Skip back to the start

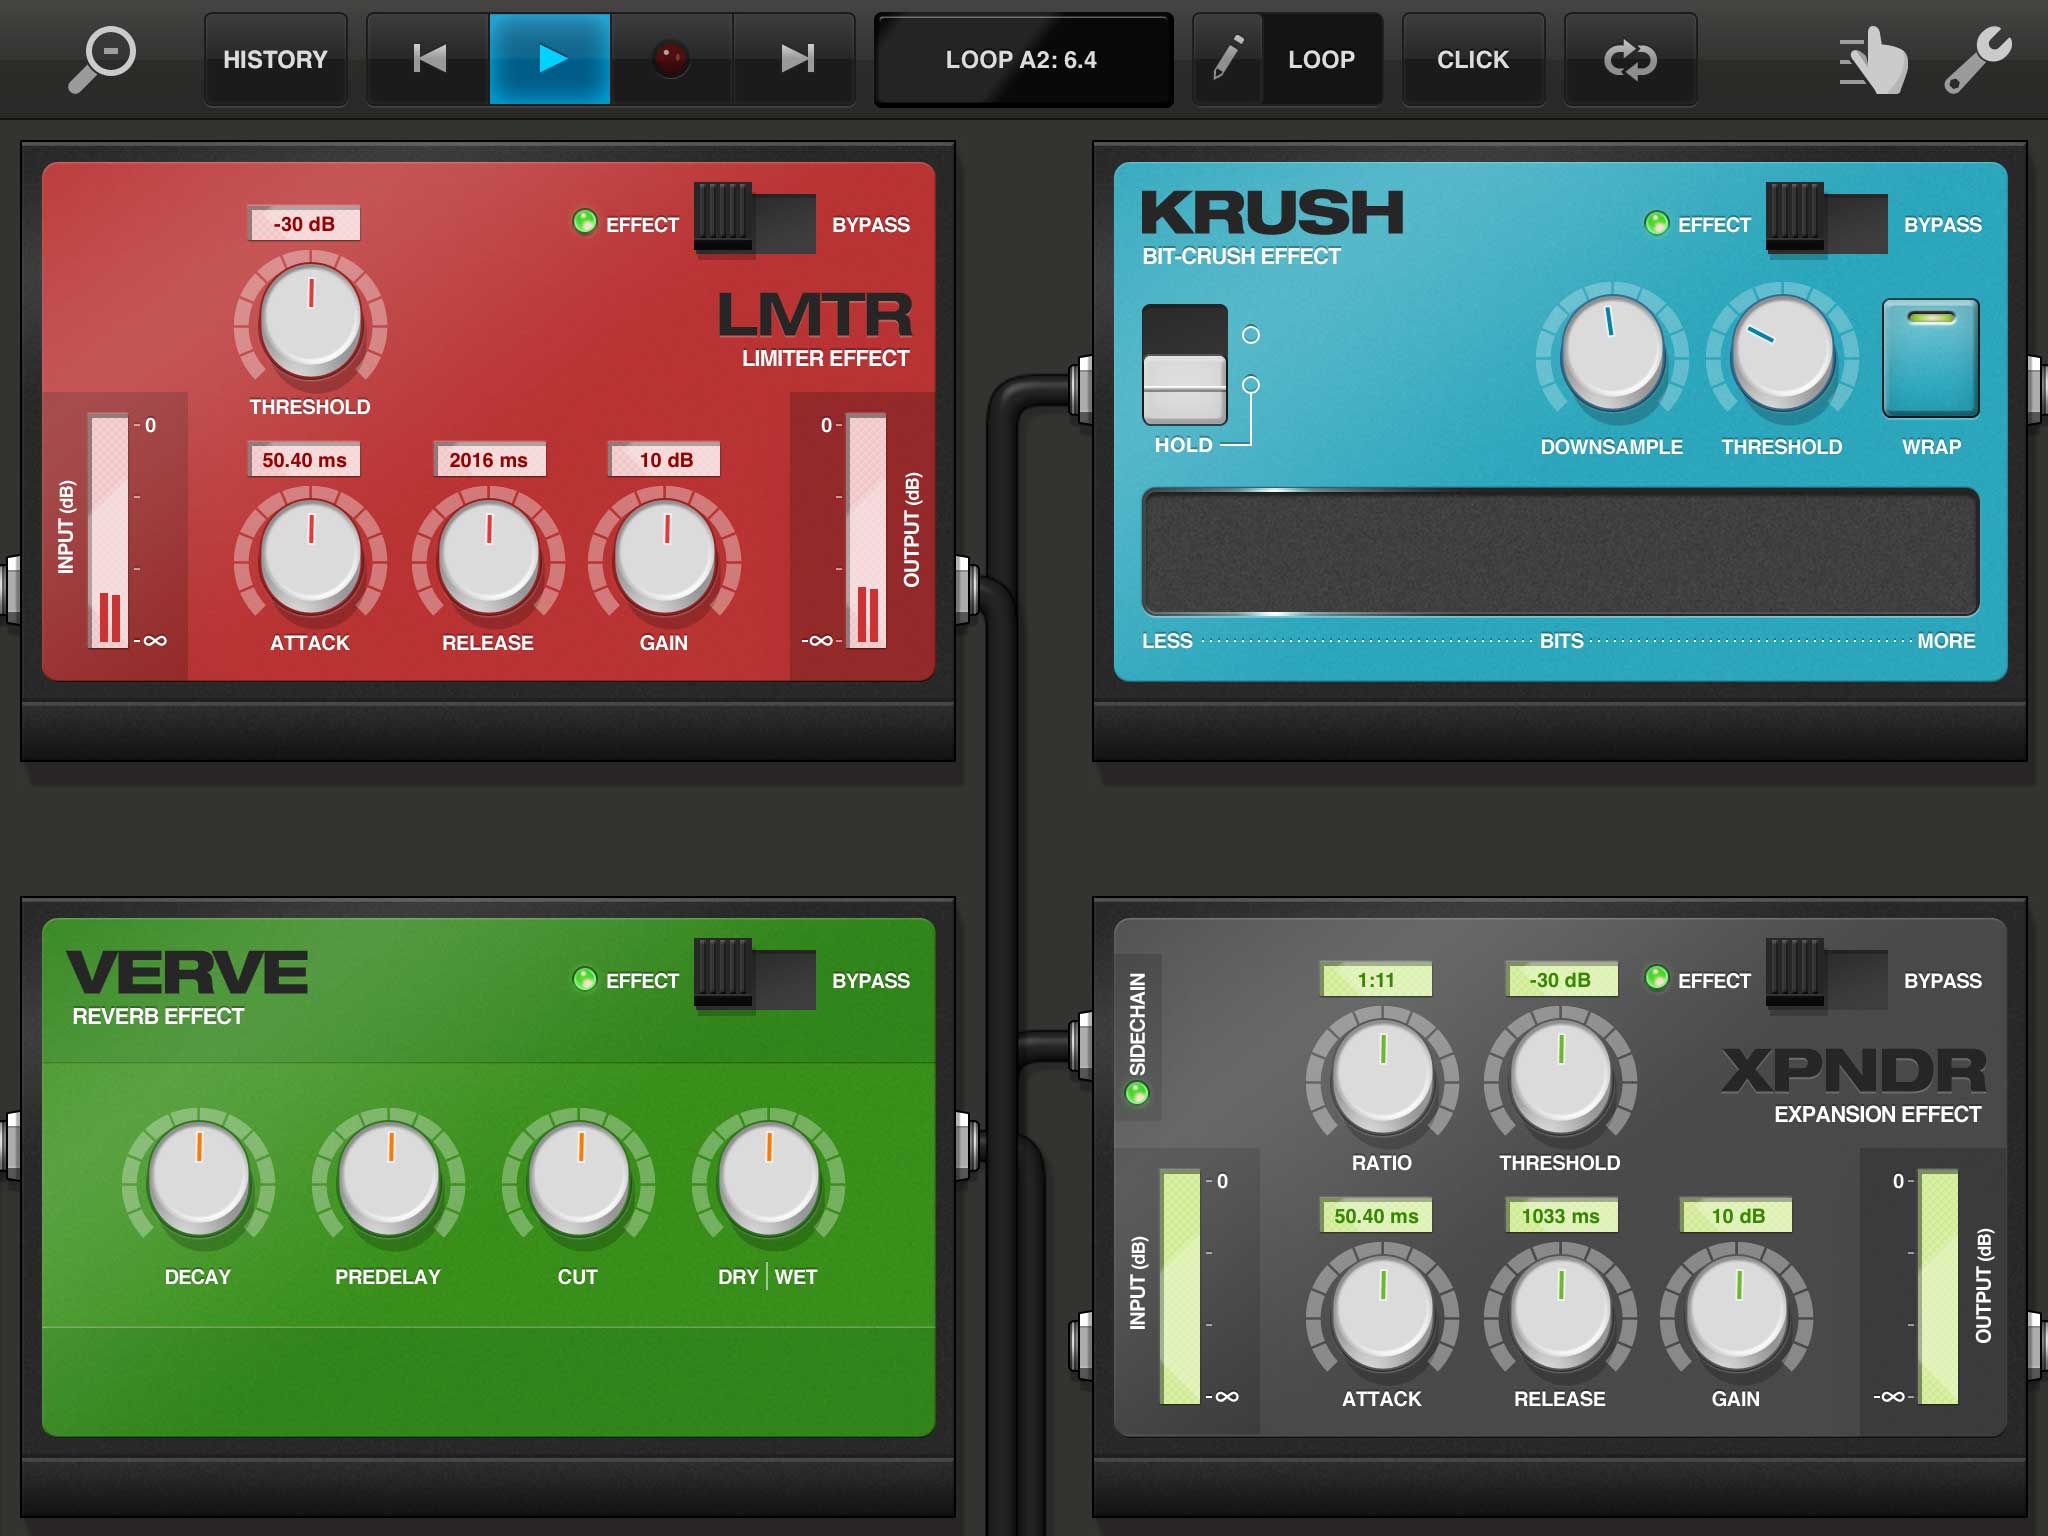429,59
